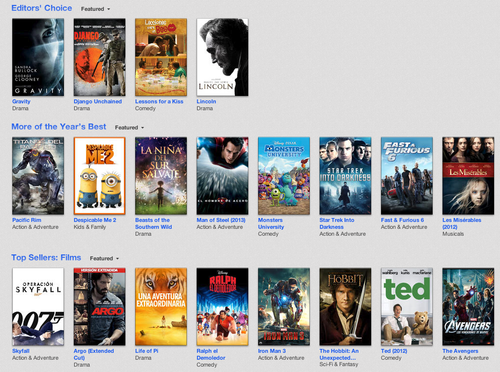500x372 pixels.
Task: Click the Beasts of the Southern Wild link
Action: (x=153, y=223)
